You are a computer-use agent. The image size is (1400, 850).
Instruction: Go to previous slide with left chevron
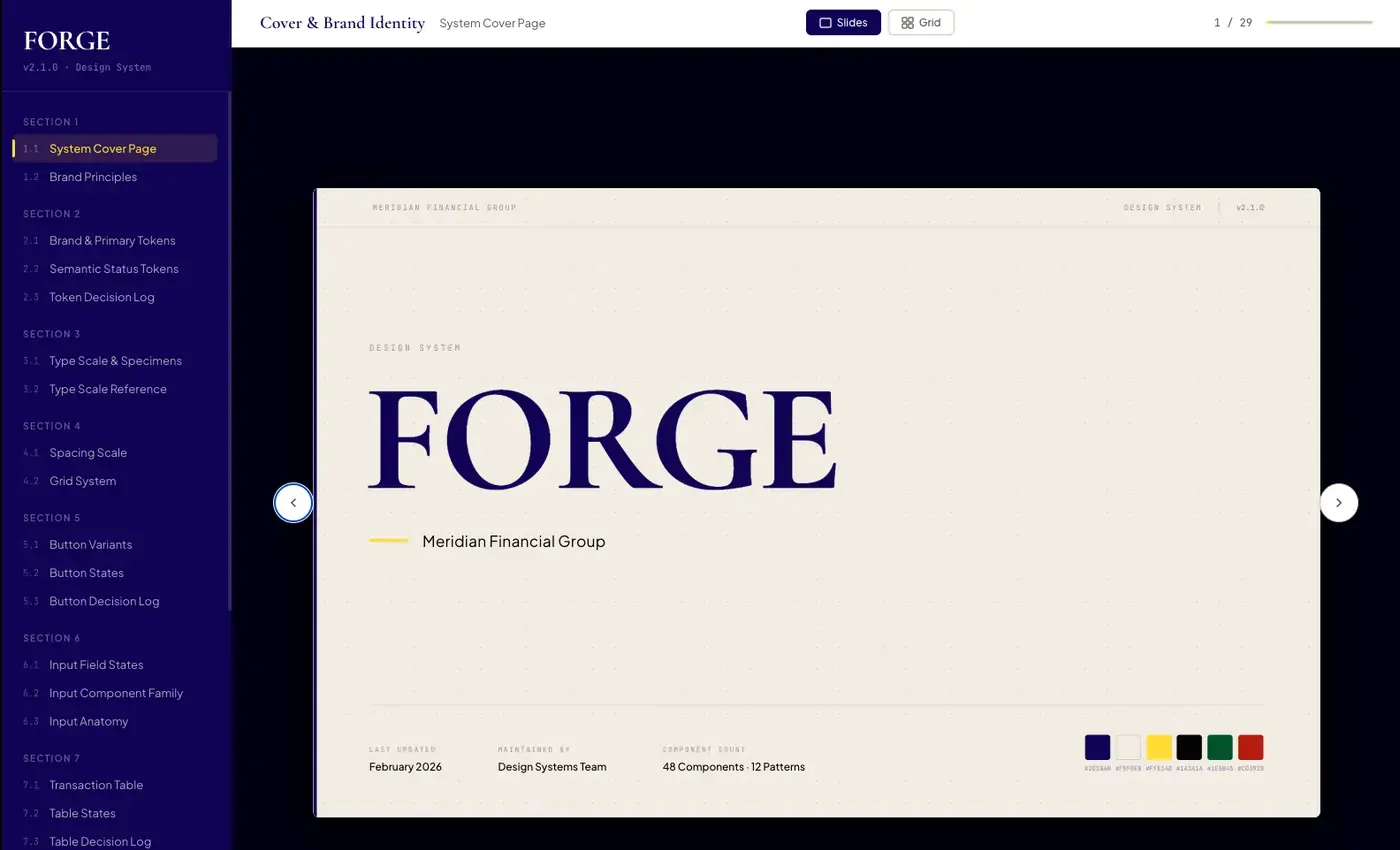pyautogui.click(x=293, y=502)
